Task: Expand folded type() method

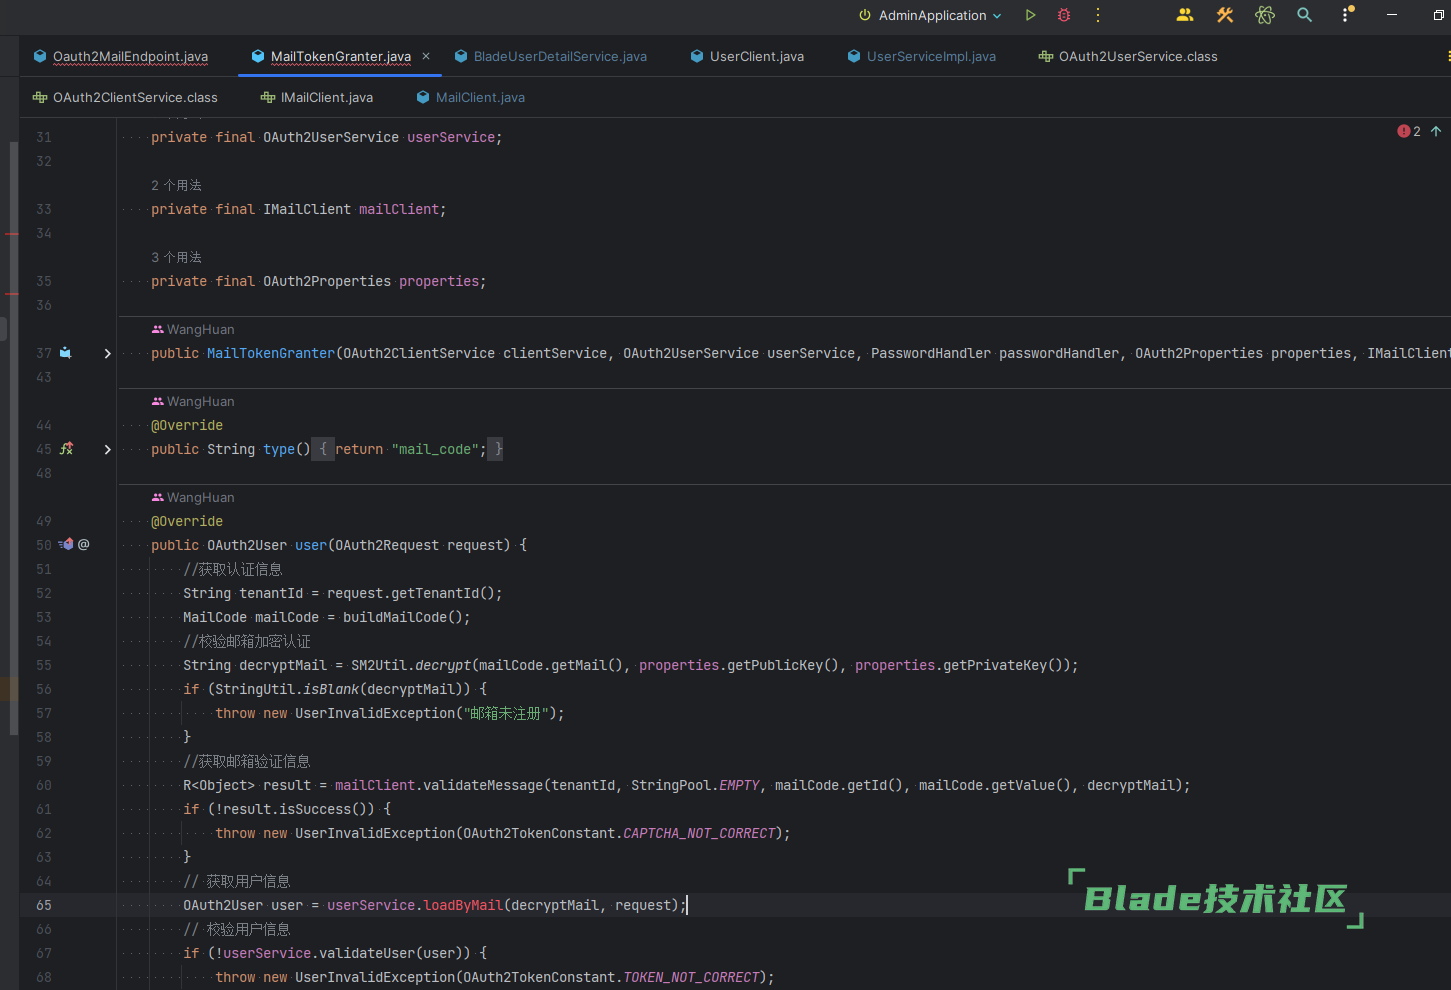Action: coord(107,449)
